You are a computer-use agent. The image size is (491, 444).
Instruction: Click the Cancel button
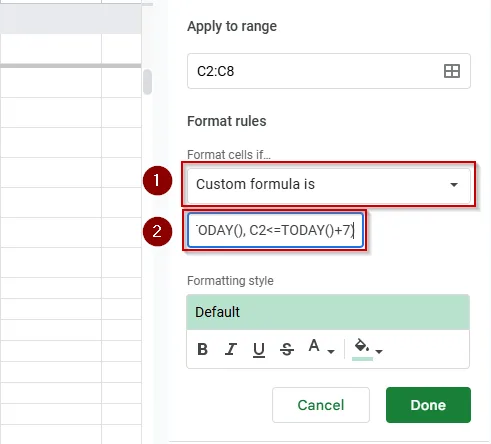click(321, 405)
